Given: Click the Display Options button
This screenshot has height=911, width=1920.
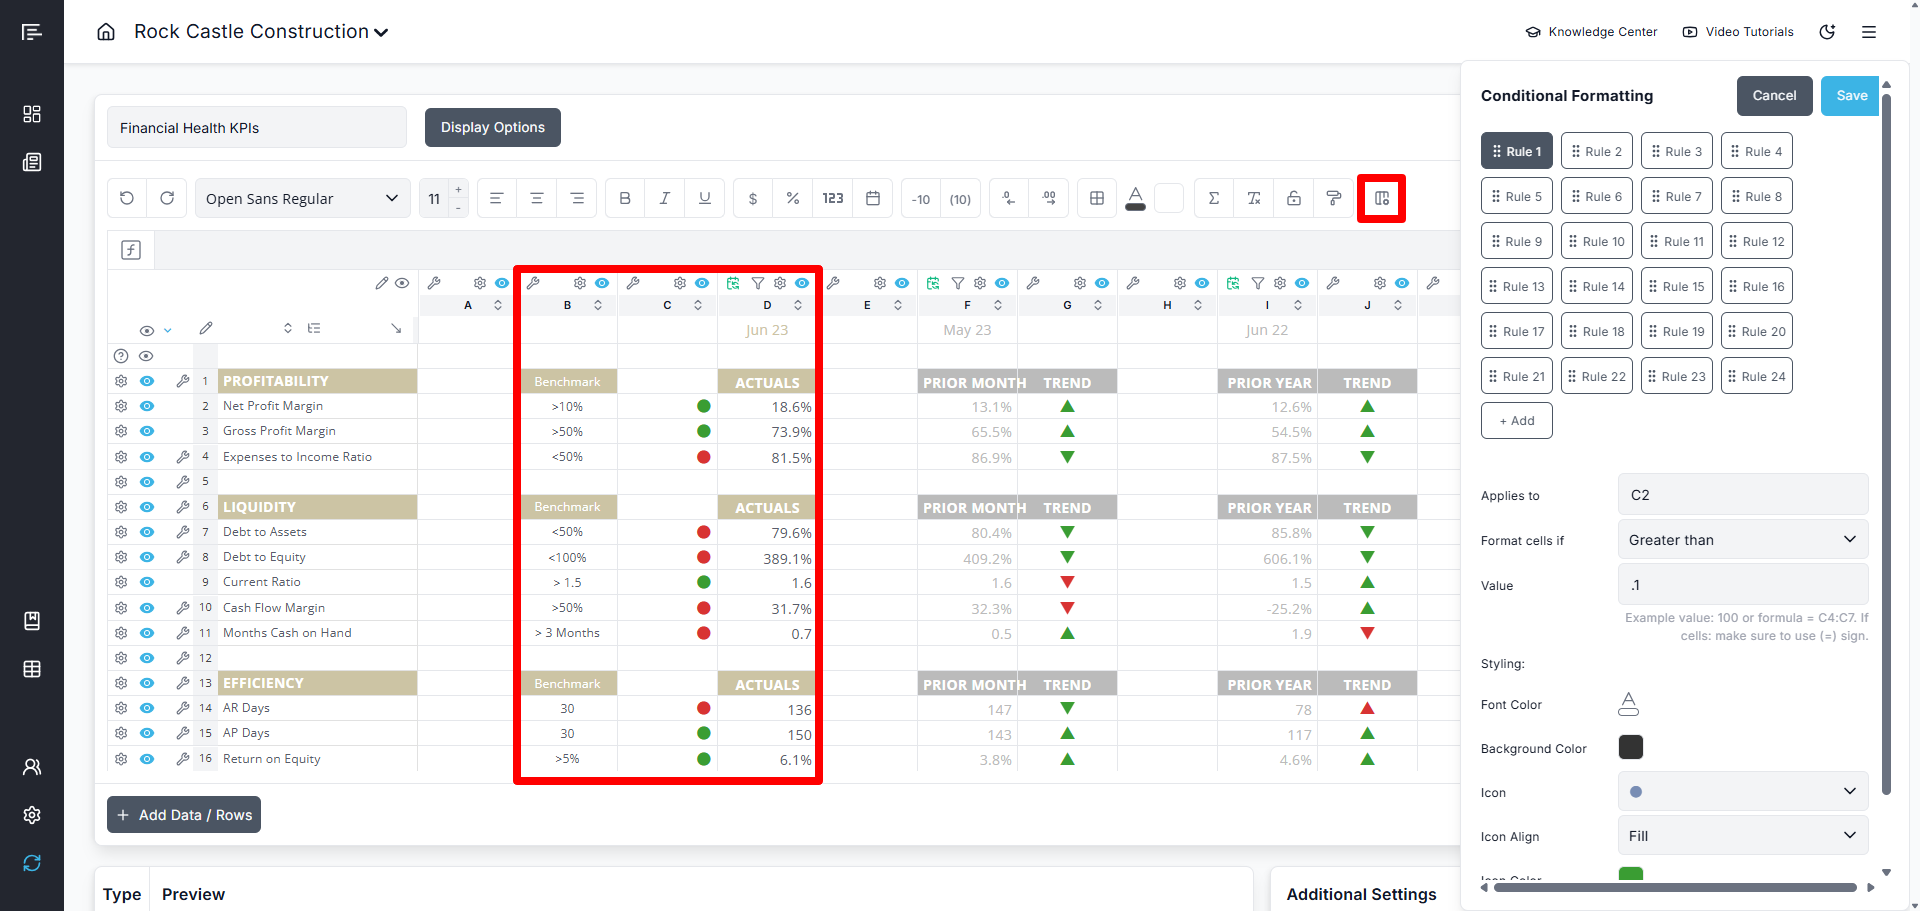Looking at the screenshot, I should (x=492, y=127).
